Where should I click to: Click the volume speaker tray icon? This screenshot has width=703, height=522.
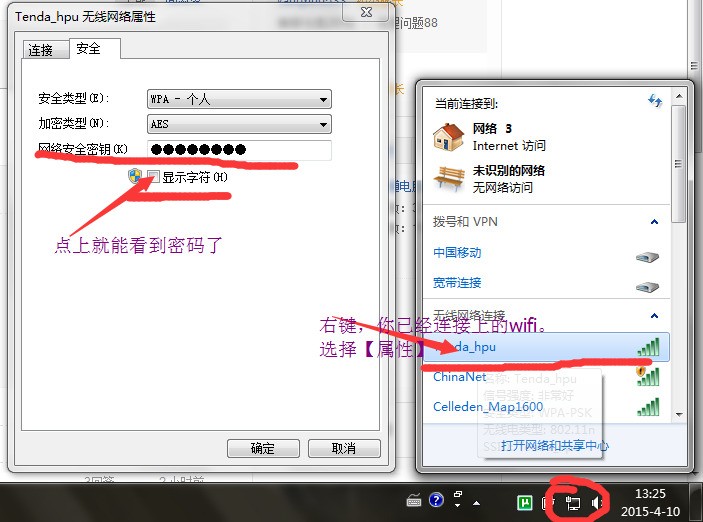[x=597, y=503]
